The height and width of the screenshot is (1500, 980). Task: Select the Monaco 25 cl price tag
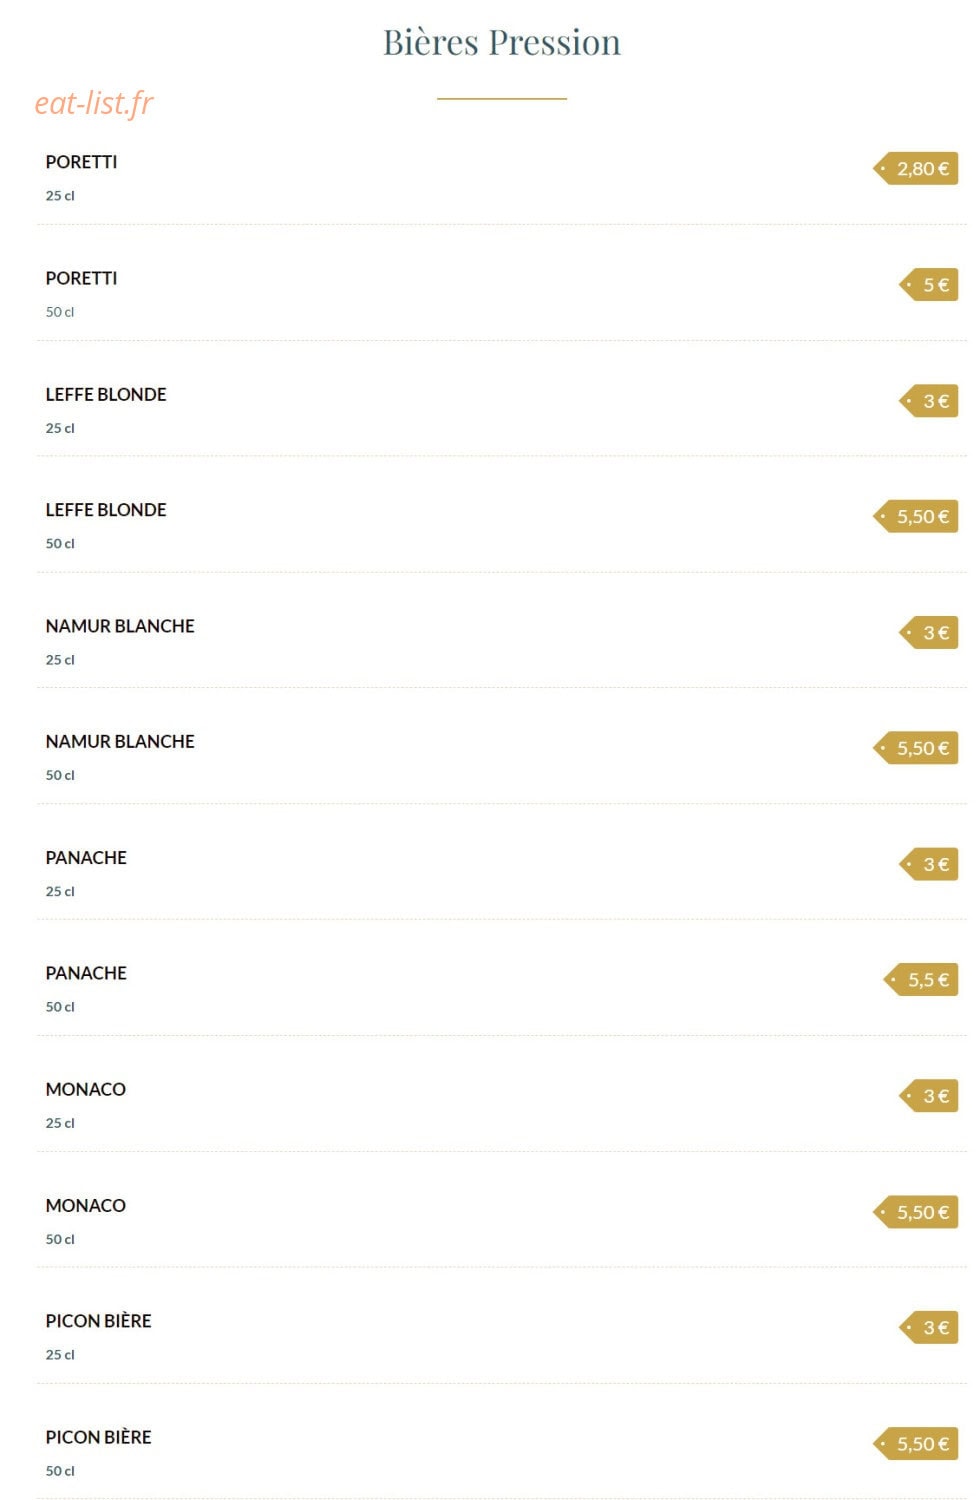point(929,1096)
